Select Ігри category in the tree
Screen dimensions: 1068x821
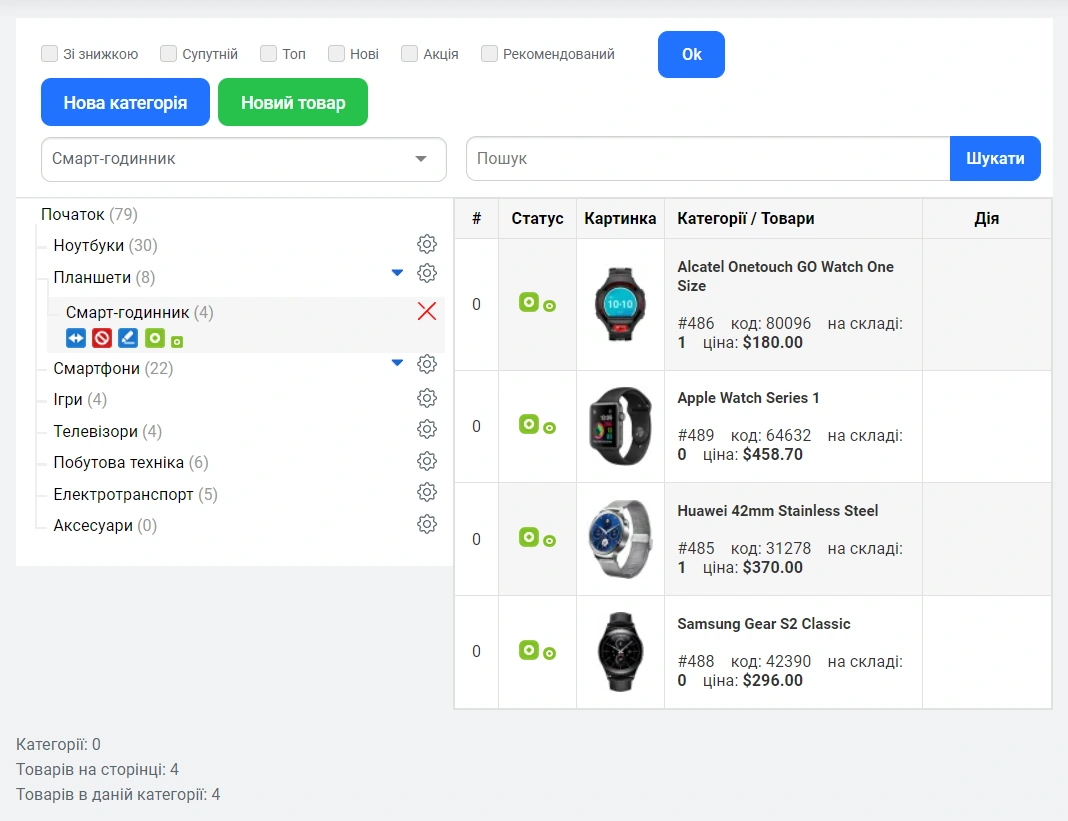coord(68,400)
